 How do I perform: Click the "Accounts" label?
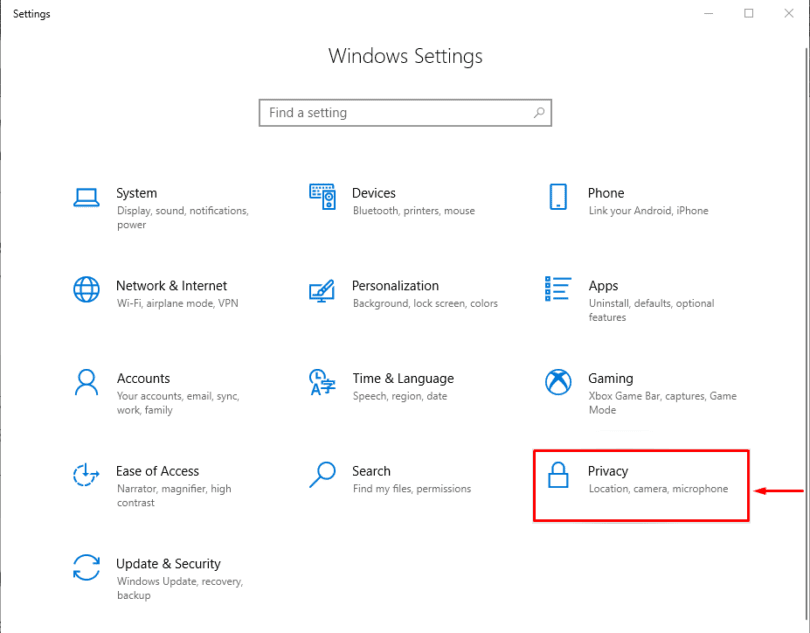point(143,378)
